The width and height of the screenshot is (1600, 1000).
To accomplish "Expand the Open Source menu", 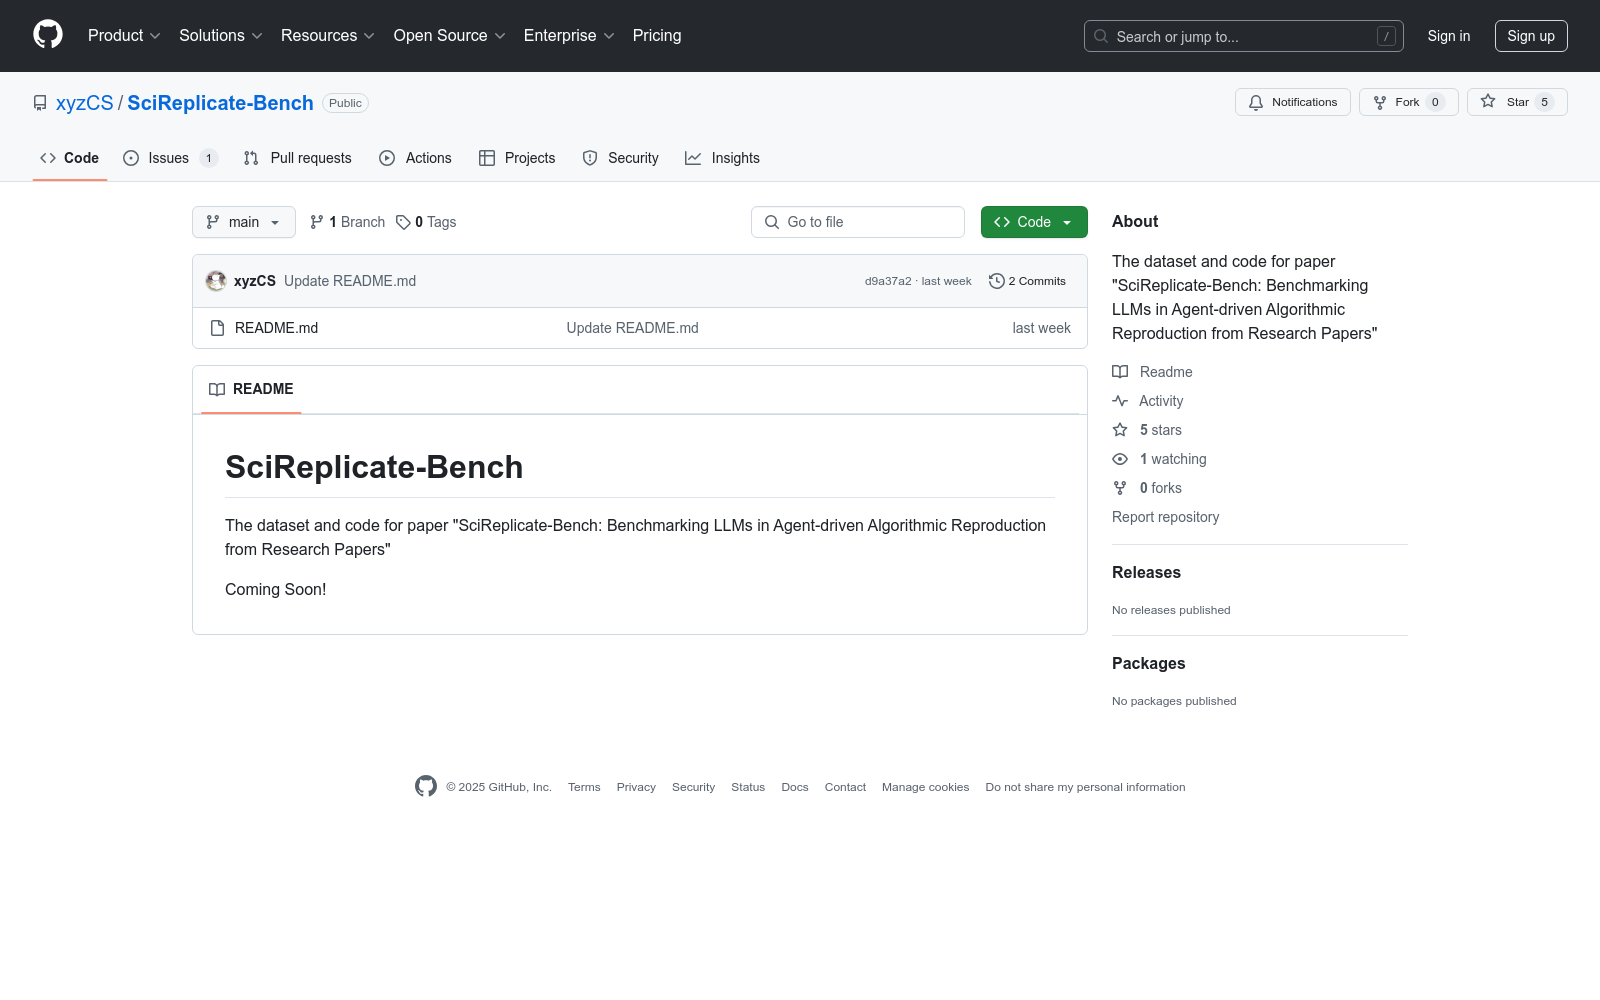I will (x=450, y=36).
